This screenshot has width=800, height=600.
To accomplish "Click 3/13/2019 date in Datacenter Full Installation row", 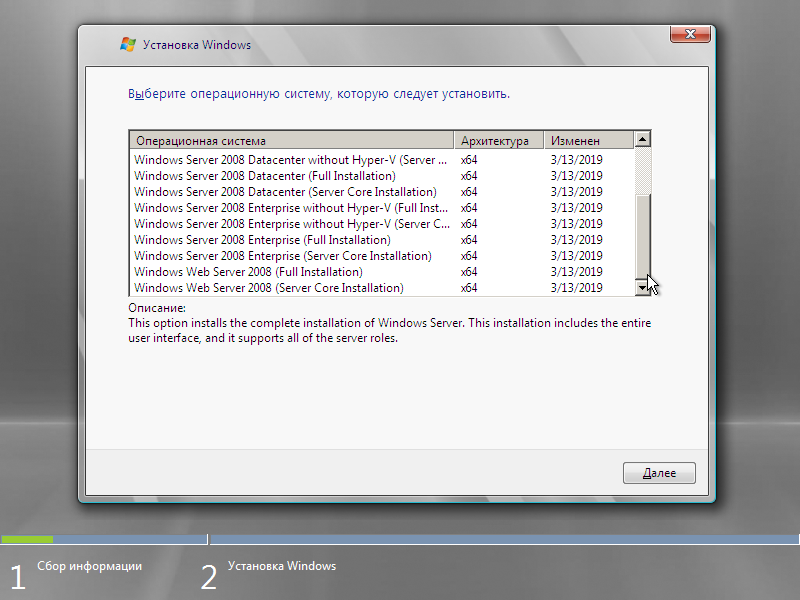I will (577, 176).
